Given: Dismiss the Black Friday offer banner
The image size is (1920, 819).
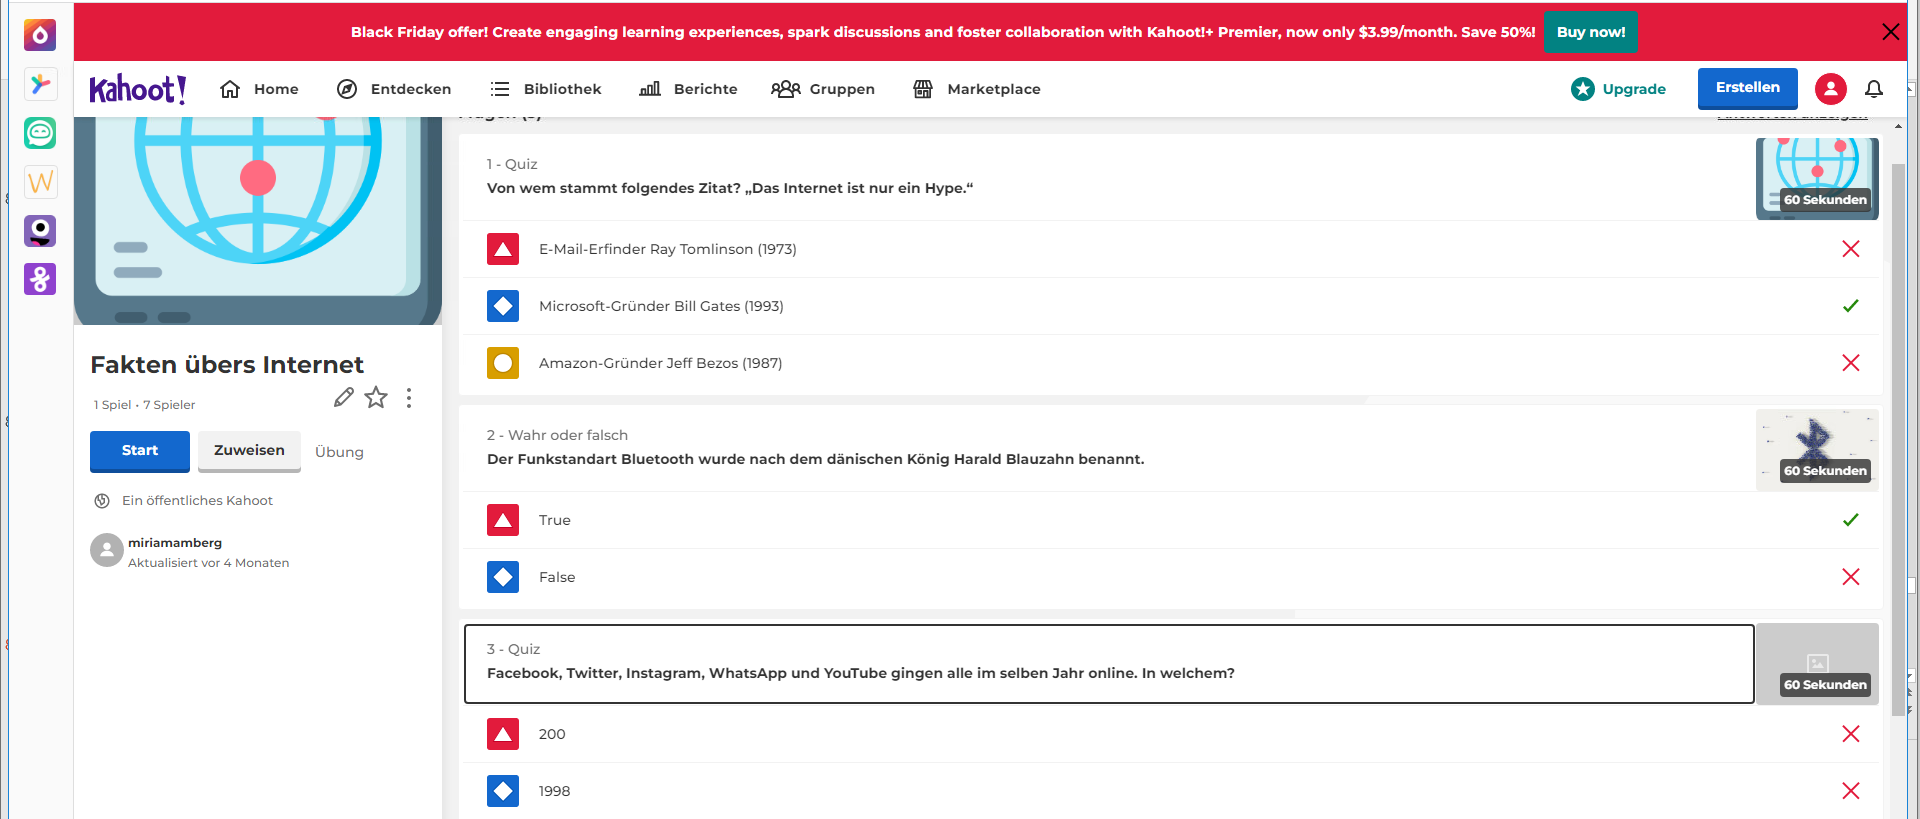Looking at the screenshot, I should pos(1890,32).
